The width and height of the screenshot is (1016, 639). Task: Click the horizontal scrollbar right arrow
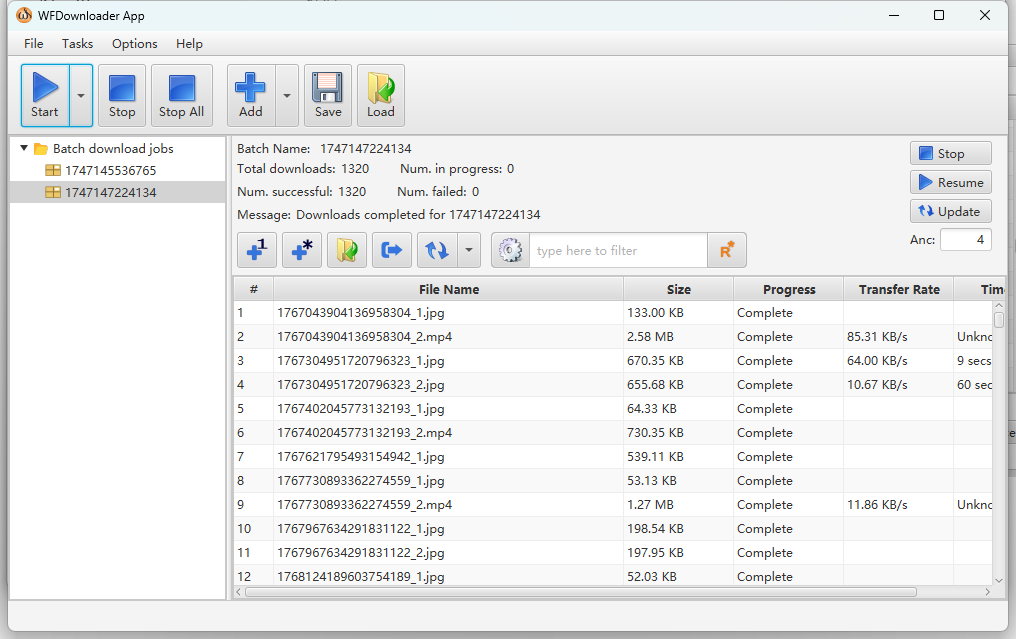[x=987, y=592]
